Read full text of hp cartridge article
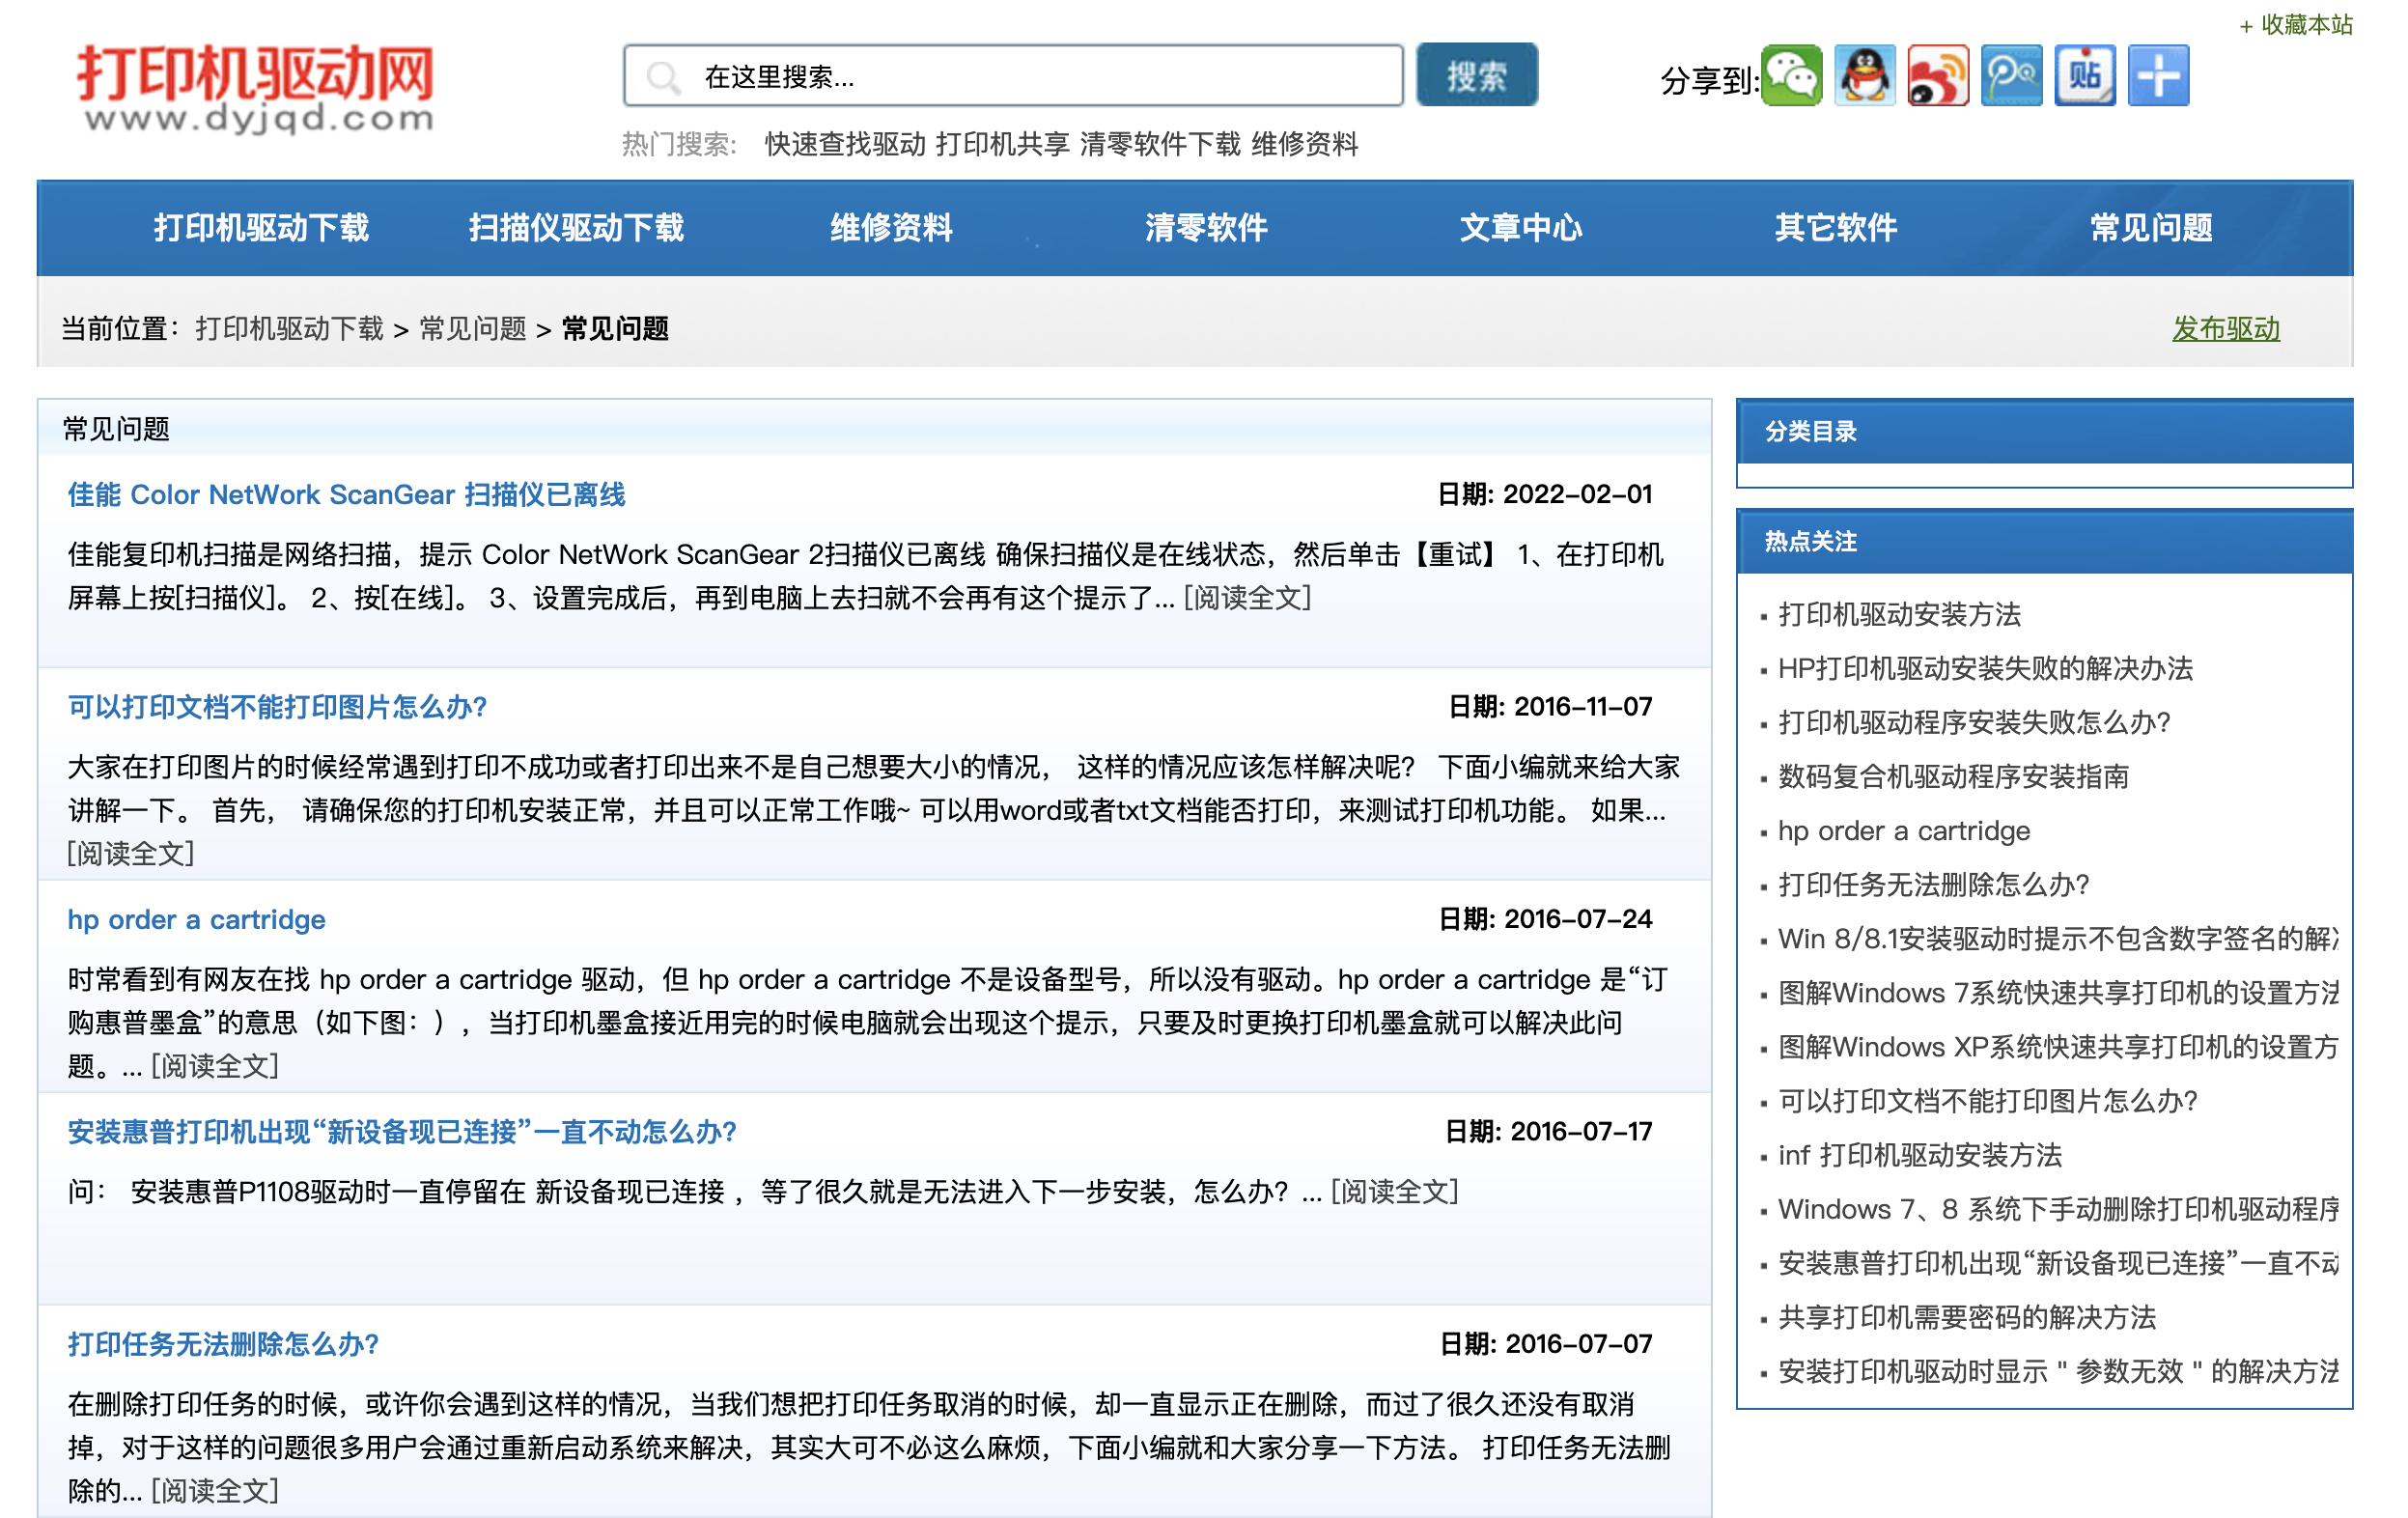2408x1518 pixels. [x=215, y=1066]
